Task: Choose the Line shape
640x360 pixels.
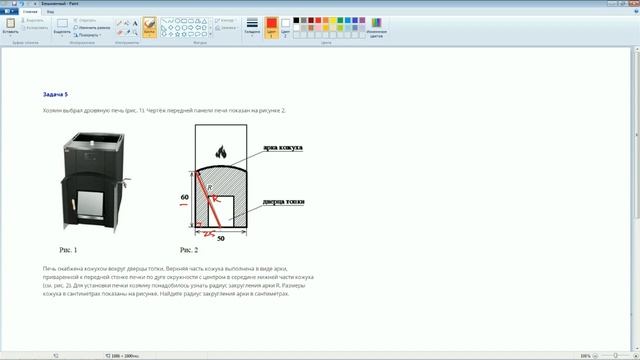Action: (164, 21)
